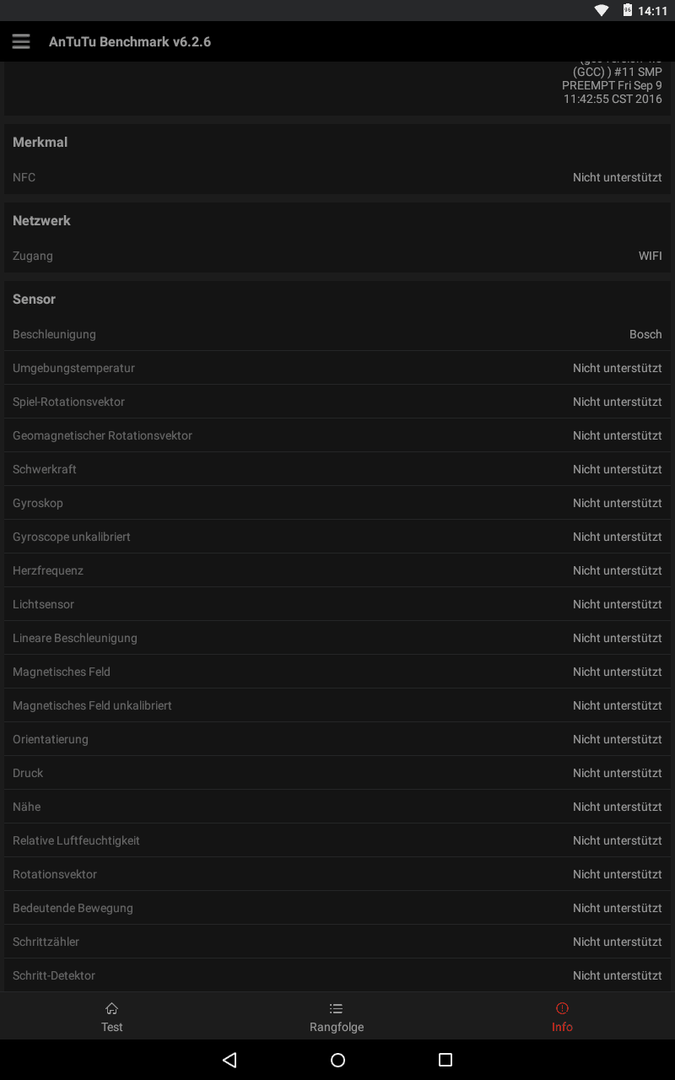675x1080 pixels.
Task: Tap the Android home circle button
Action: (338, 1059)
